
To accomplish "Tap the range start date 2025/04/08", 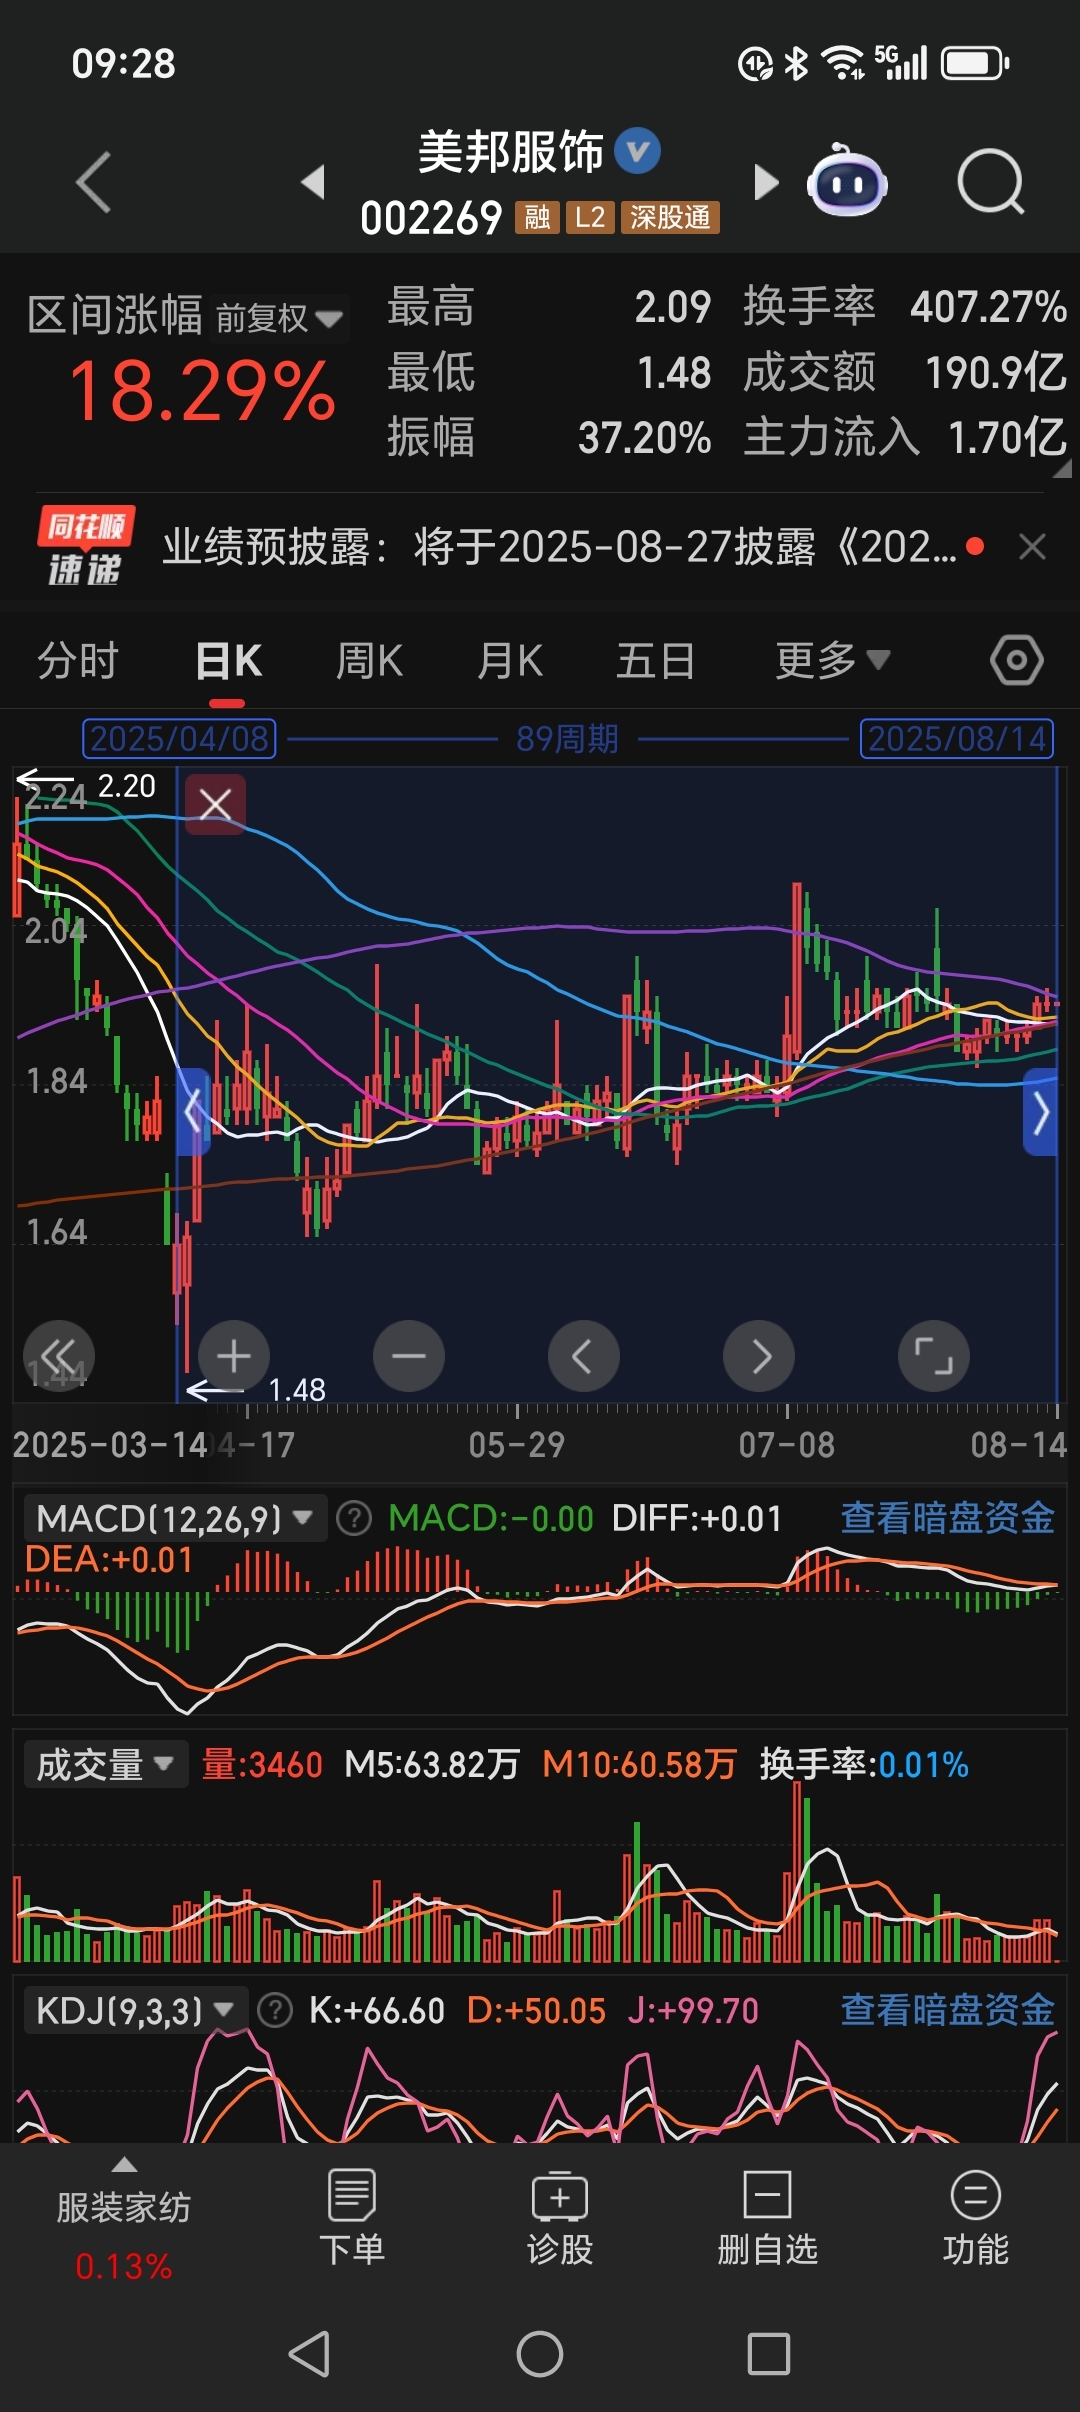I will point(179,739).
